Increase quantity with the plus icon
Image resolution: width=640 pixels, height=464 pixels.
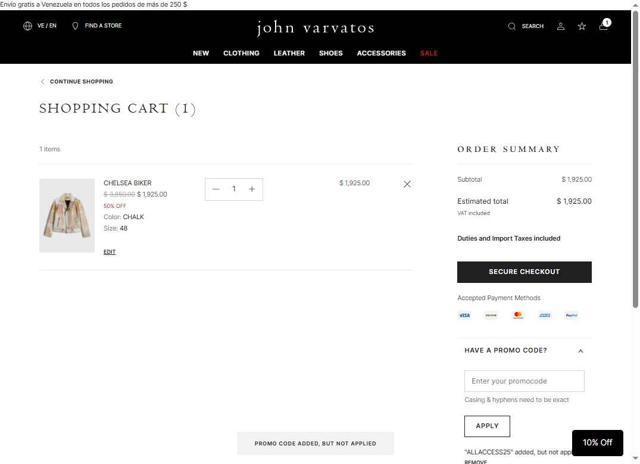[252, 189]
